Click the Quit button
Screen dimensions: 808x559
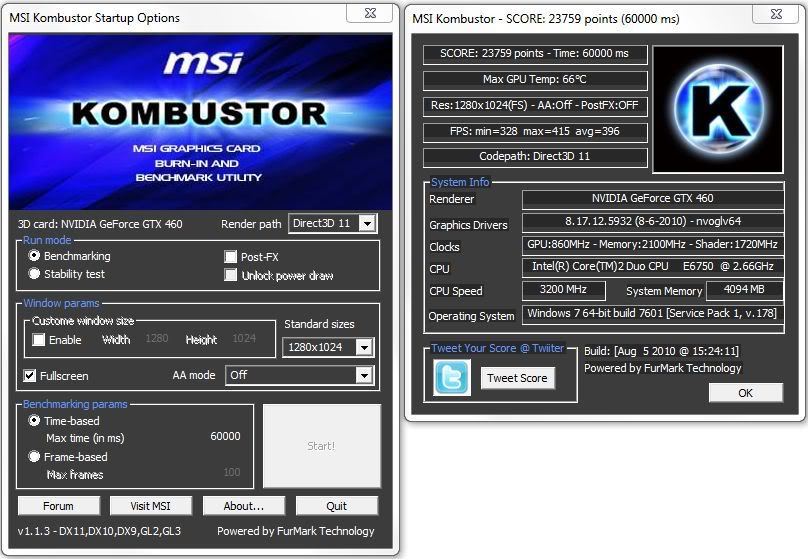coord(336,506)
